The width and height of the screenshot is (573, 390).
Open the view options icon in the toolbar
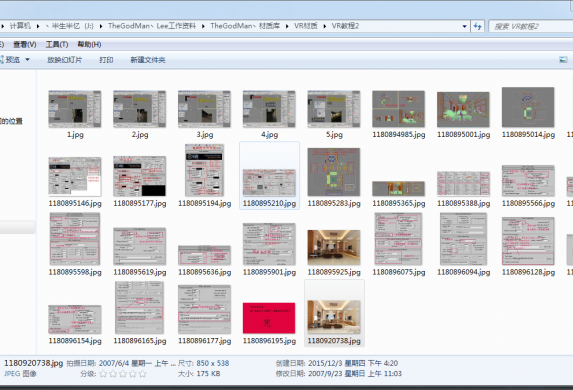[563, 60]
